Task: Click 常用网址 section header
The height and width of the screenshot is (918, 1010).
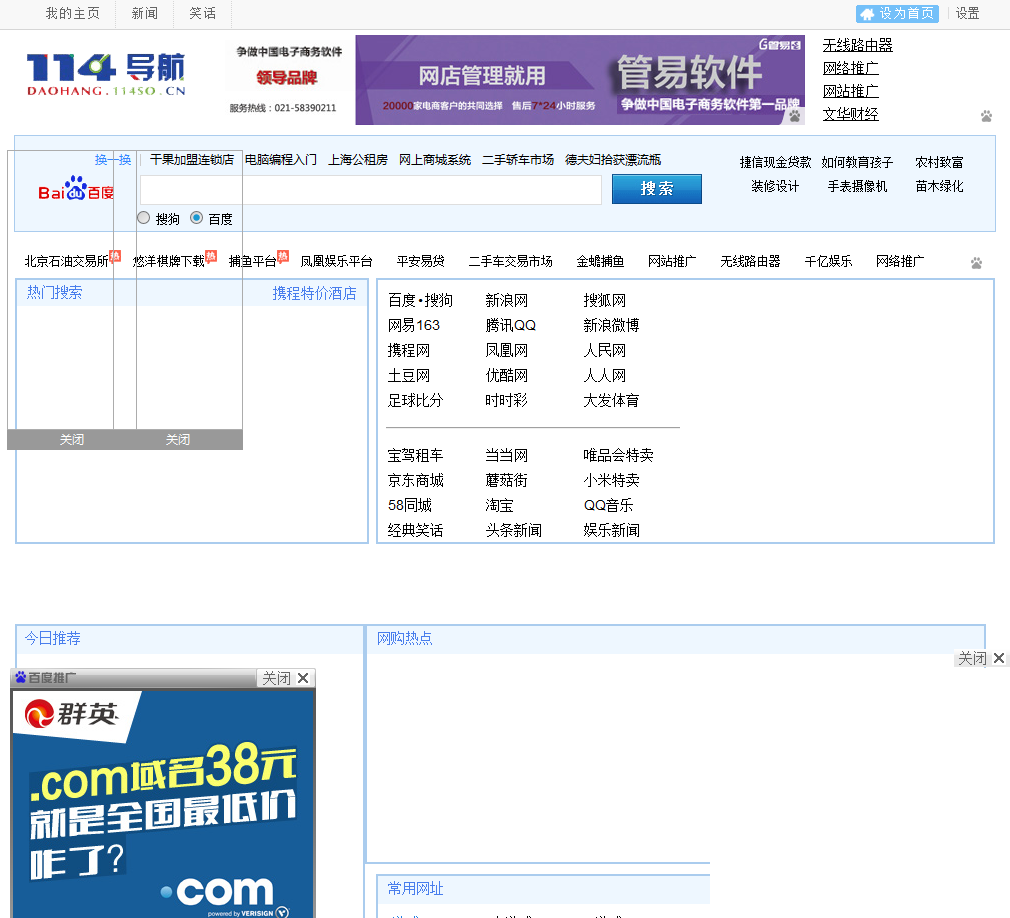Action: click(x=415, y=889)
